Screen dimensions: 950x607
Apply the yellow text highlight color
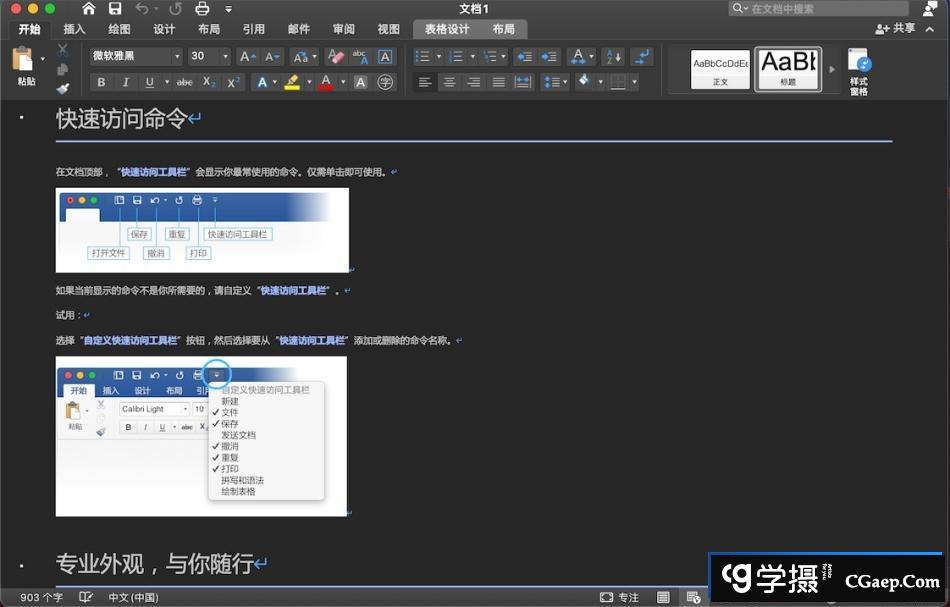click(292, 82)
